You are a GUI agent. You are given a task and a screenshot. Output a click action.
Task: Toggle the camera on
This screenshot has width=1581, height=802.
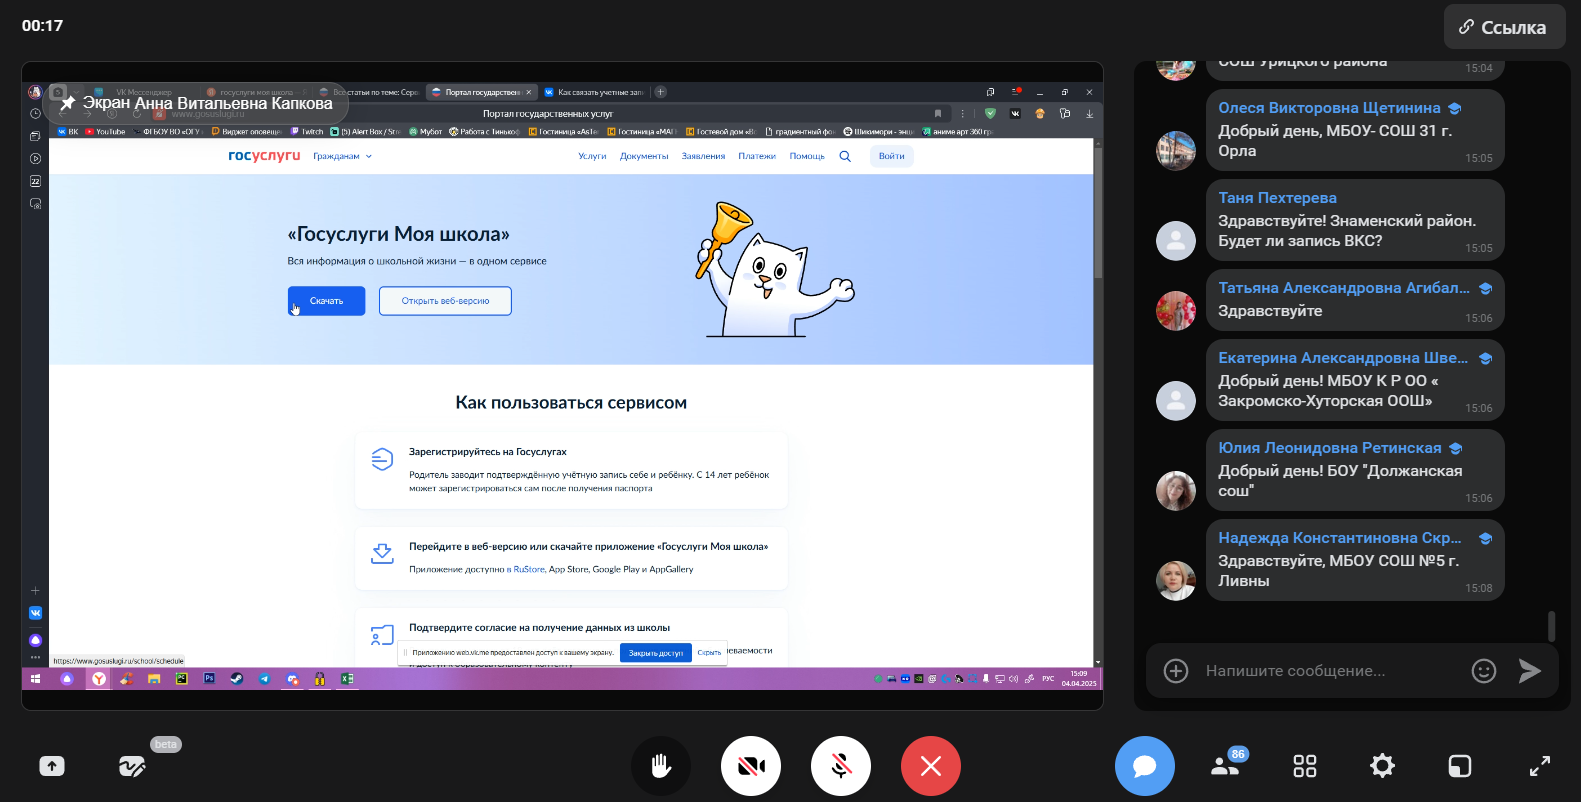click(750, 766)
